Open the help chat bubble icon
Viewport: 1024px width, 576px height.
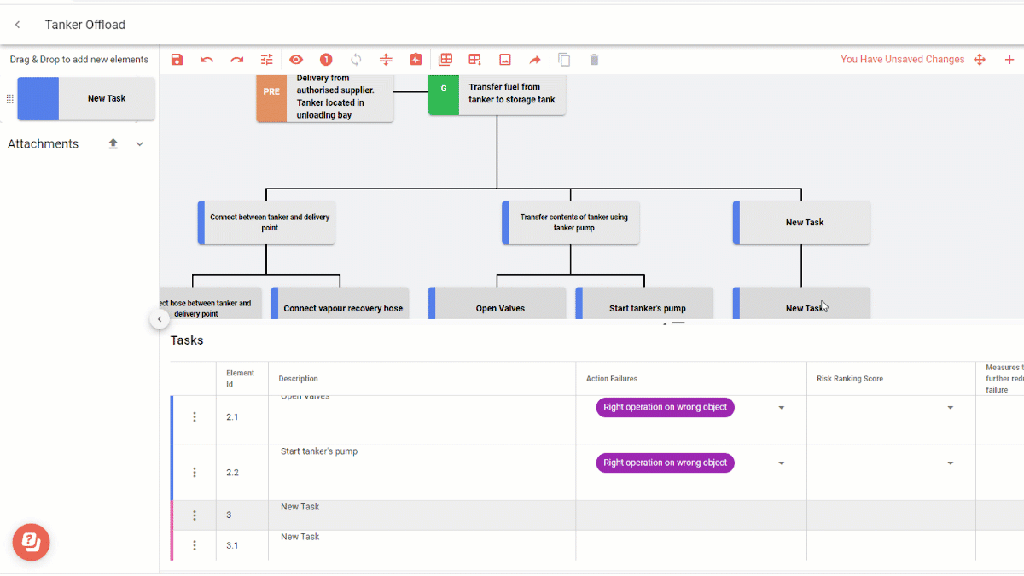coord(31,541)
